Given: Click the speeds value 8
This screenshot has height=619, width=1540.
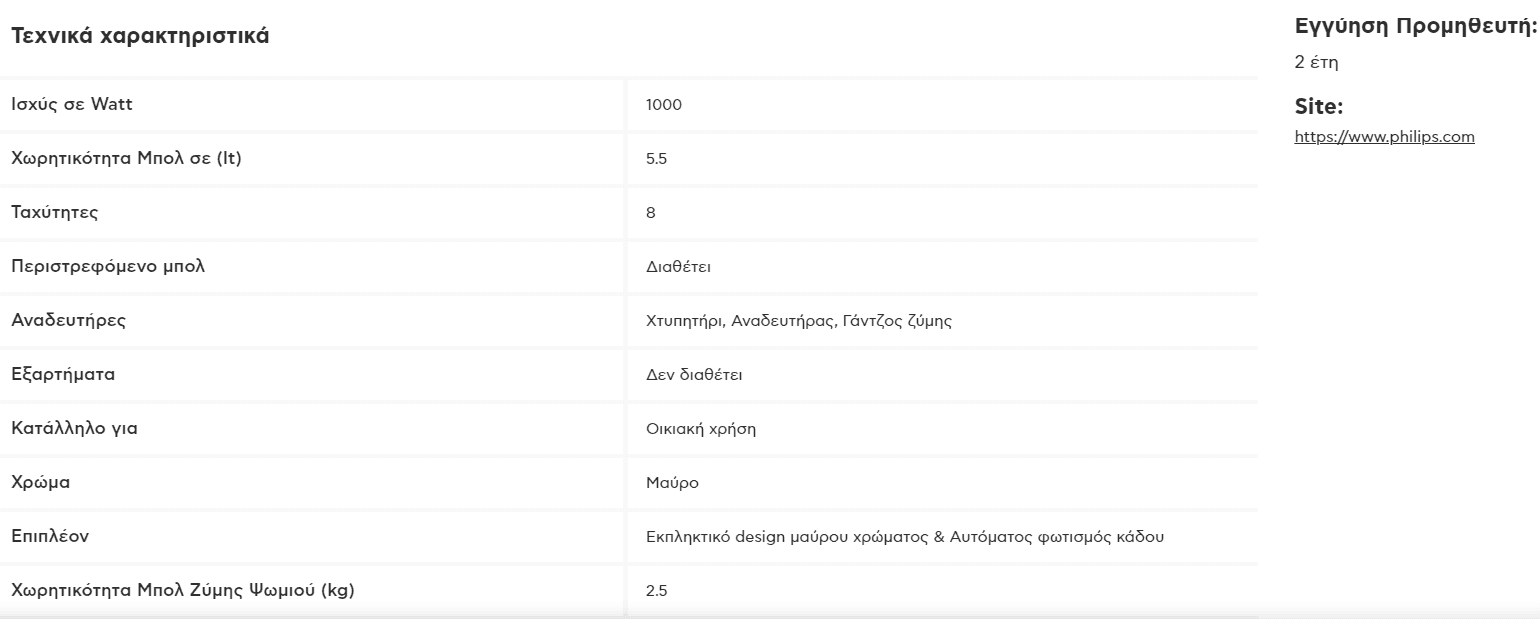Looking at the screenshot, I should tap(651, 212).
